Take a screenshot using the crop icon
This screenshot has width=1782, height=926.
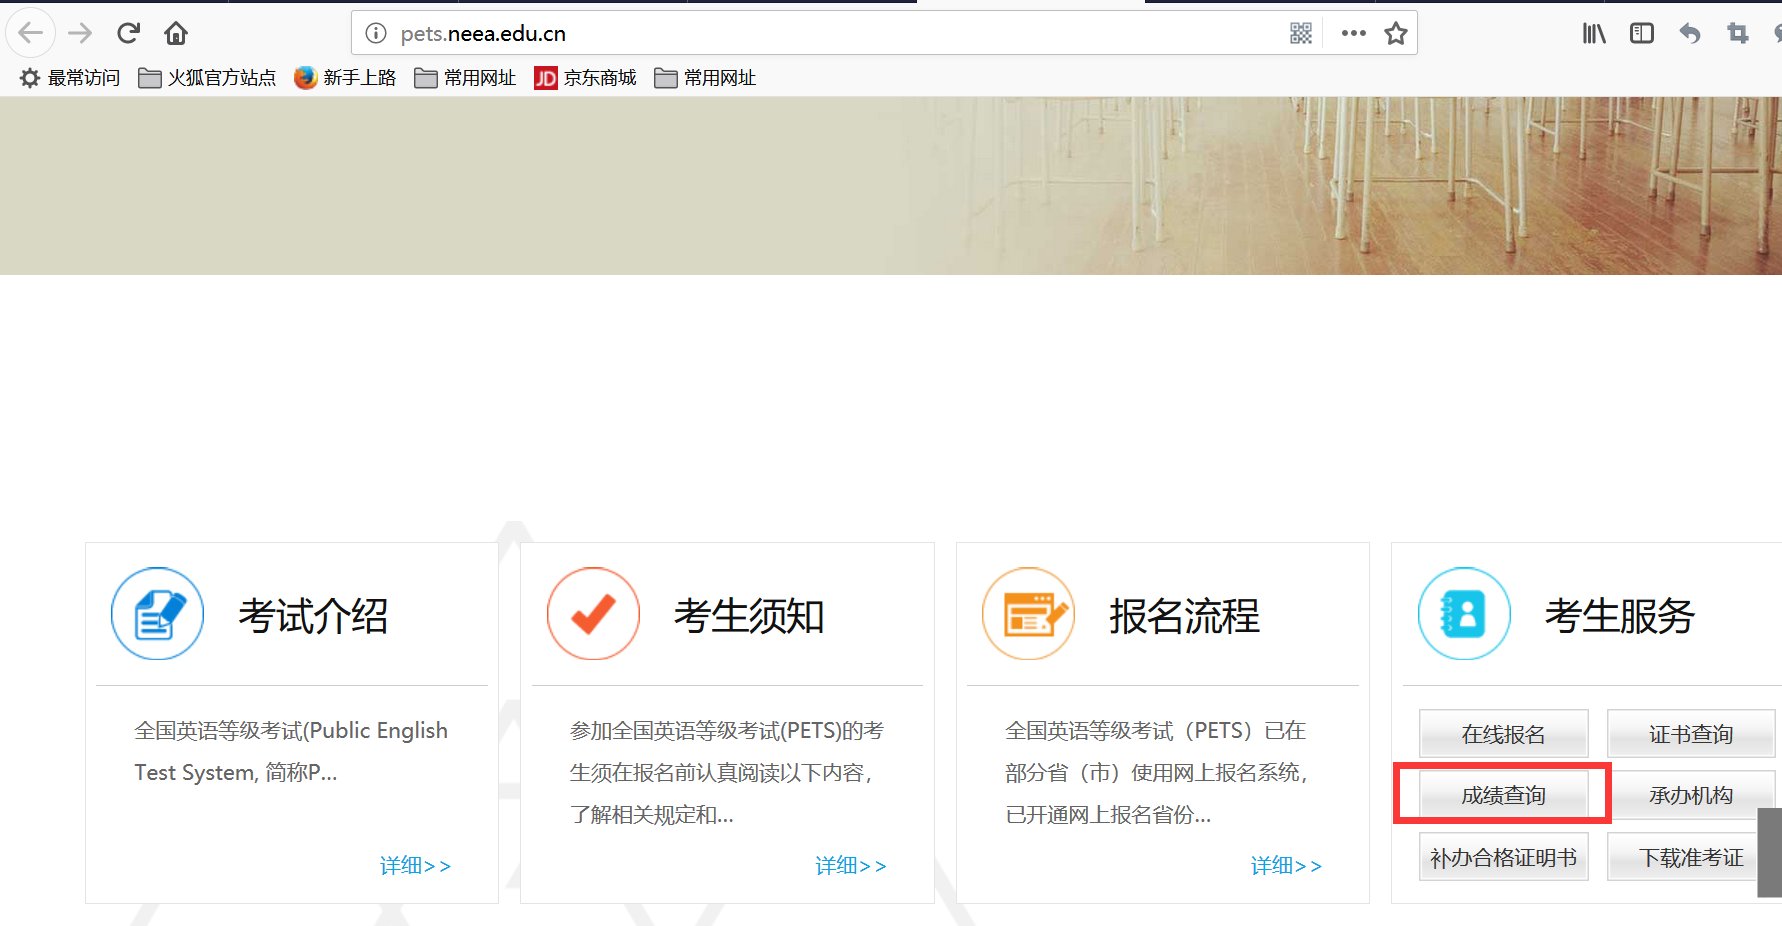1737,32
